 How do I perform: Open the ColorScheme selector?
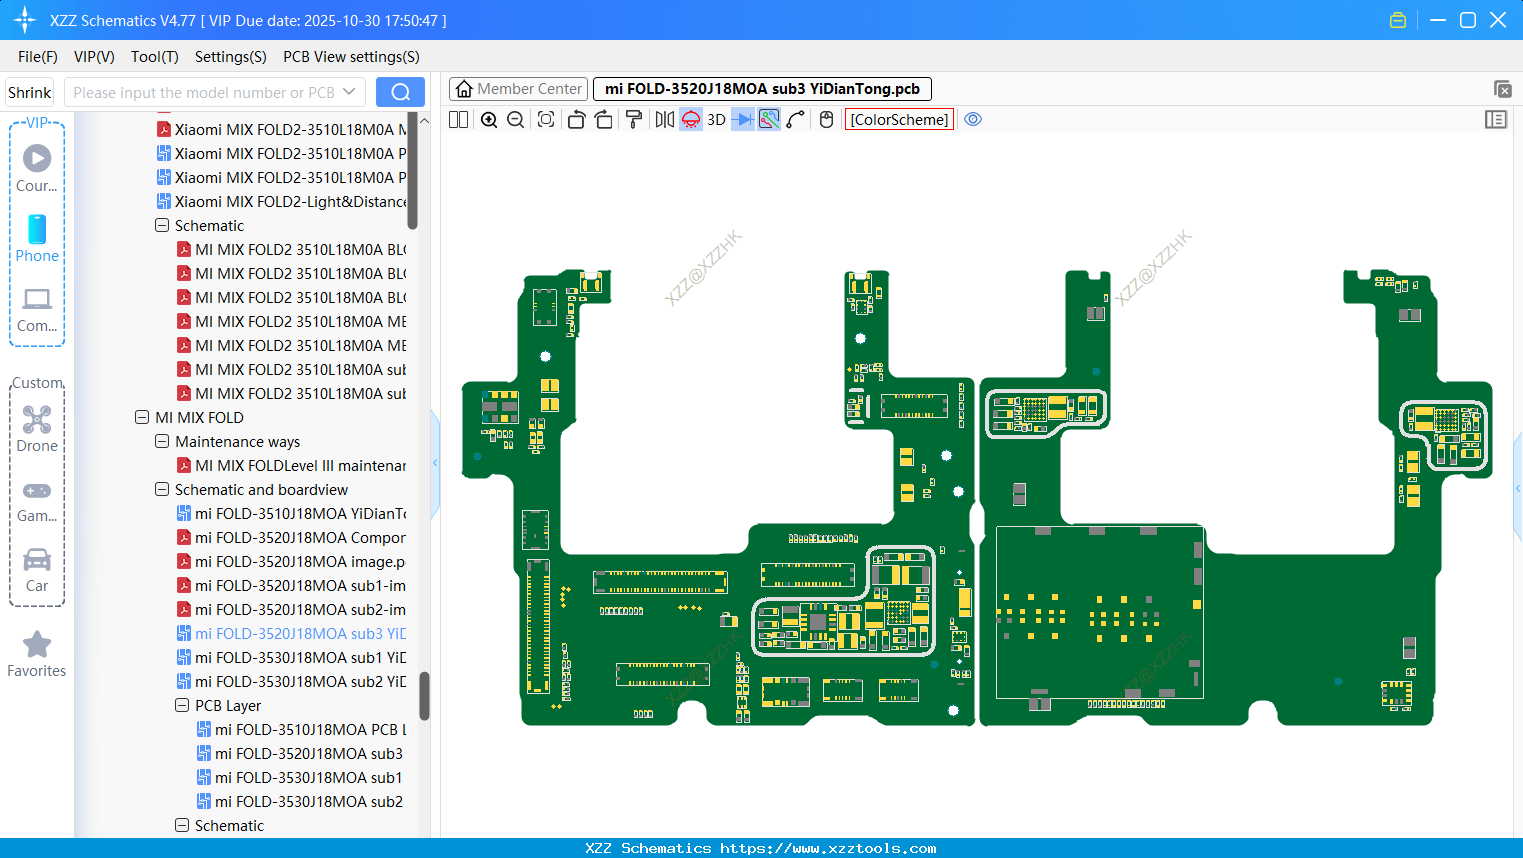(x=898, y=119)
